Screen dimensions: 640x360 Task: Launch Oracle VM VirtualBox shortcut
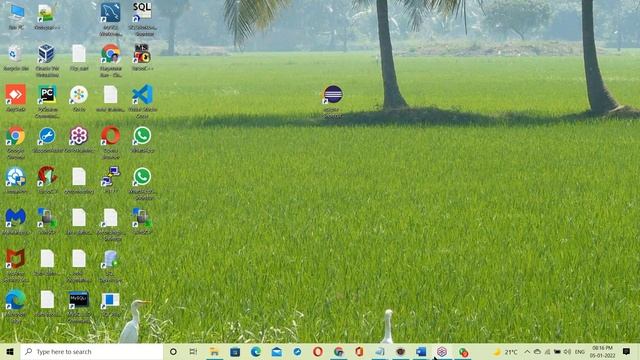47,60
